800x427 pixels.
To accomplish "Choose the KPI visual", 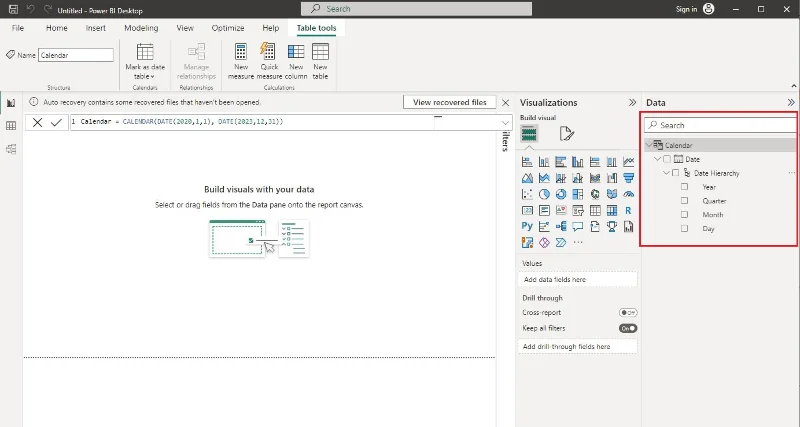I will click(561, 210).
